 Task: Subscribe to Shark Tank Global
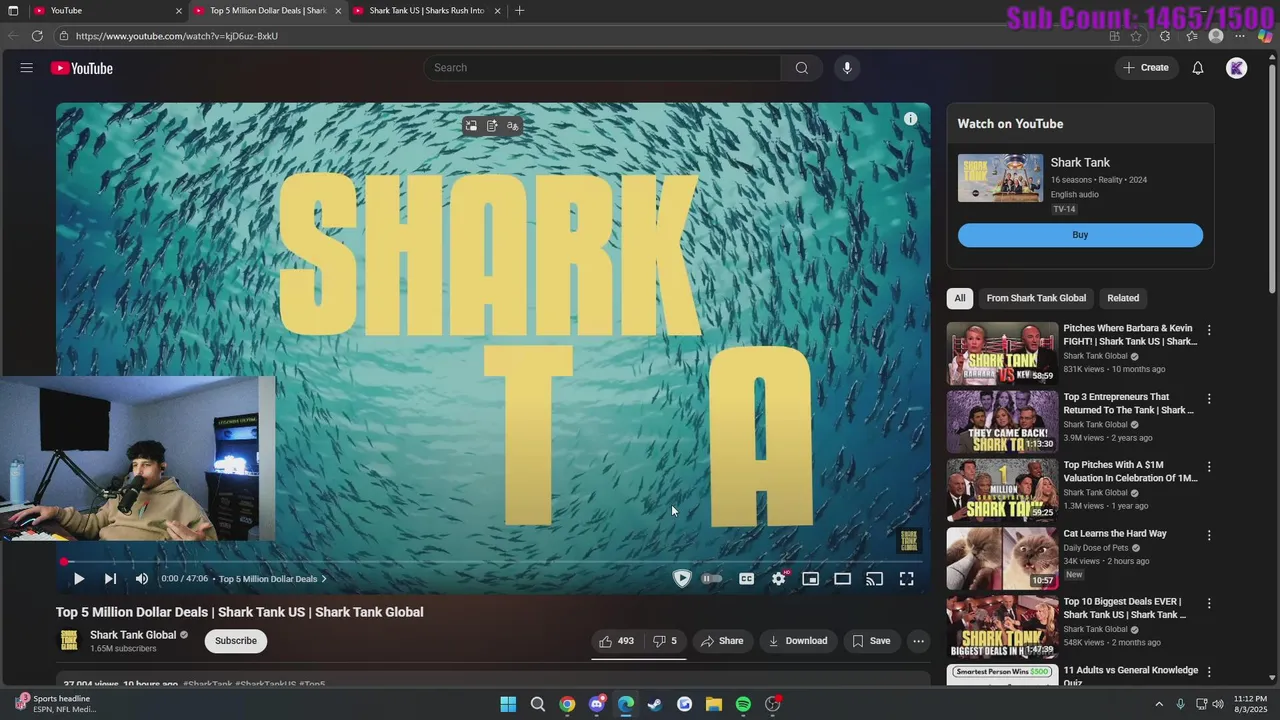point(236,641)
